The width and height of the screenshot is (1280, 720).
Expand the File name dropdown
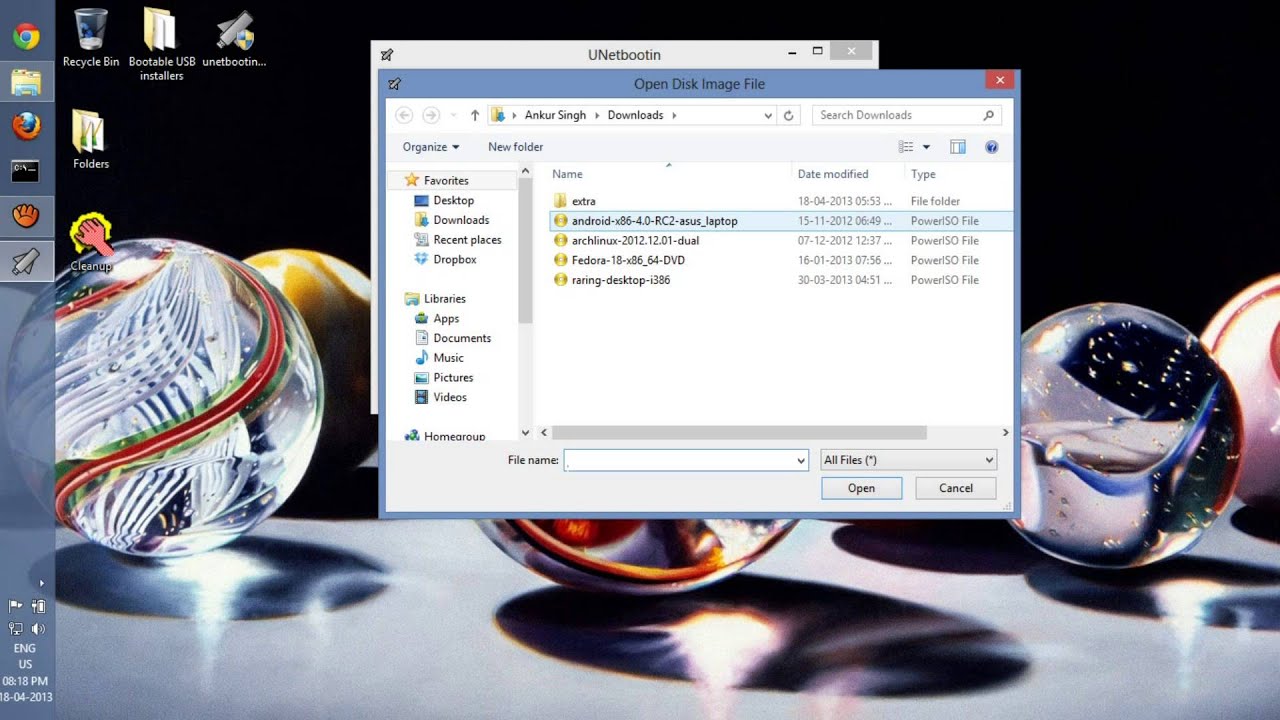(801, 460)
